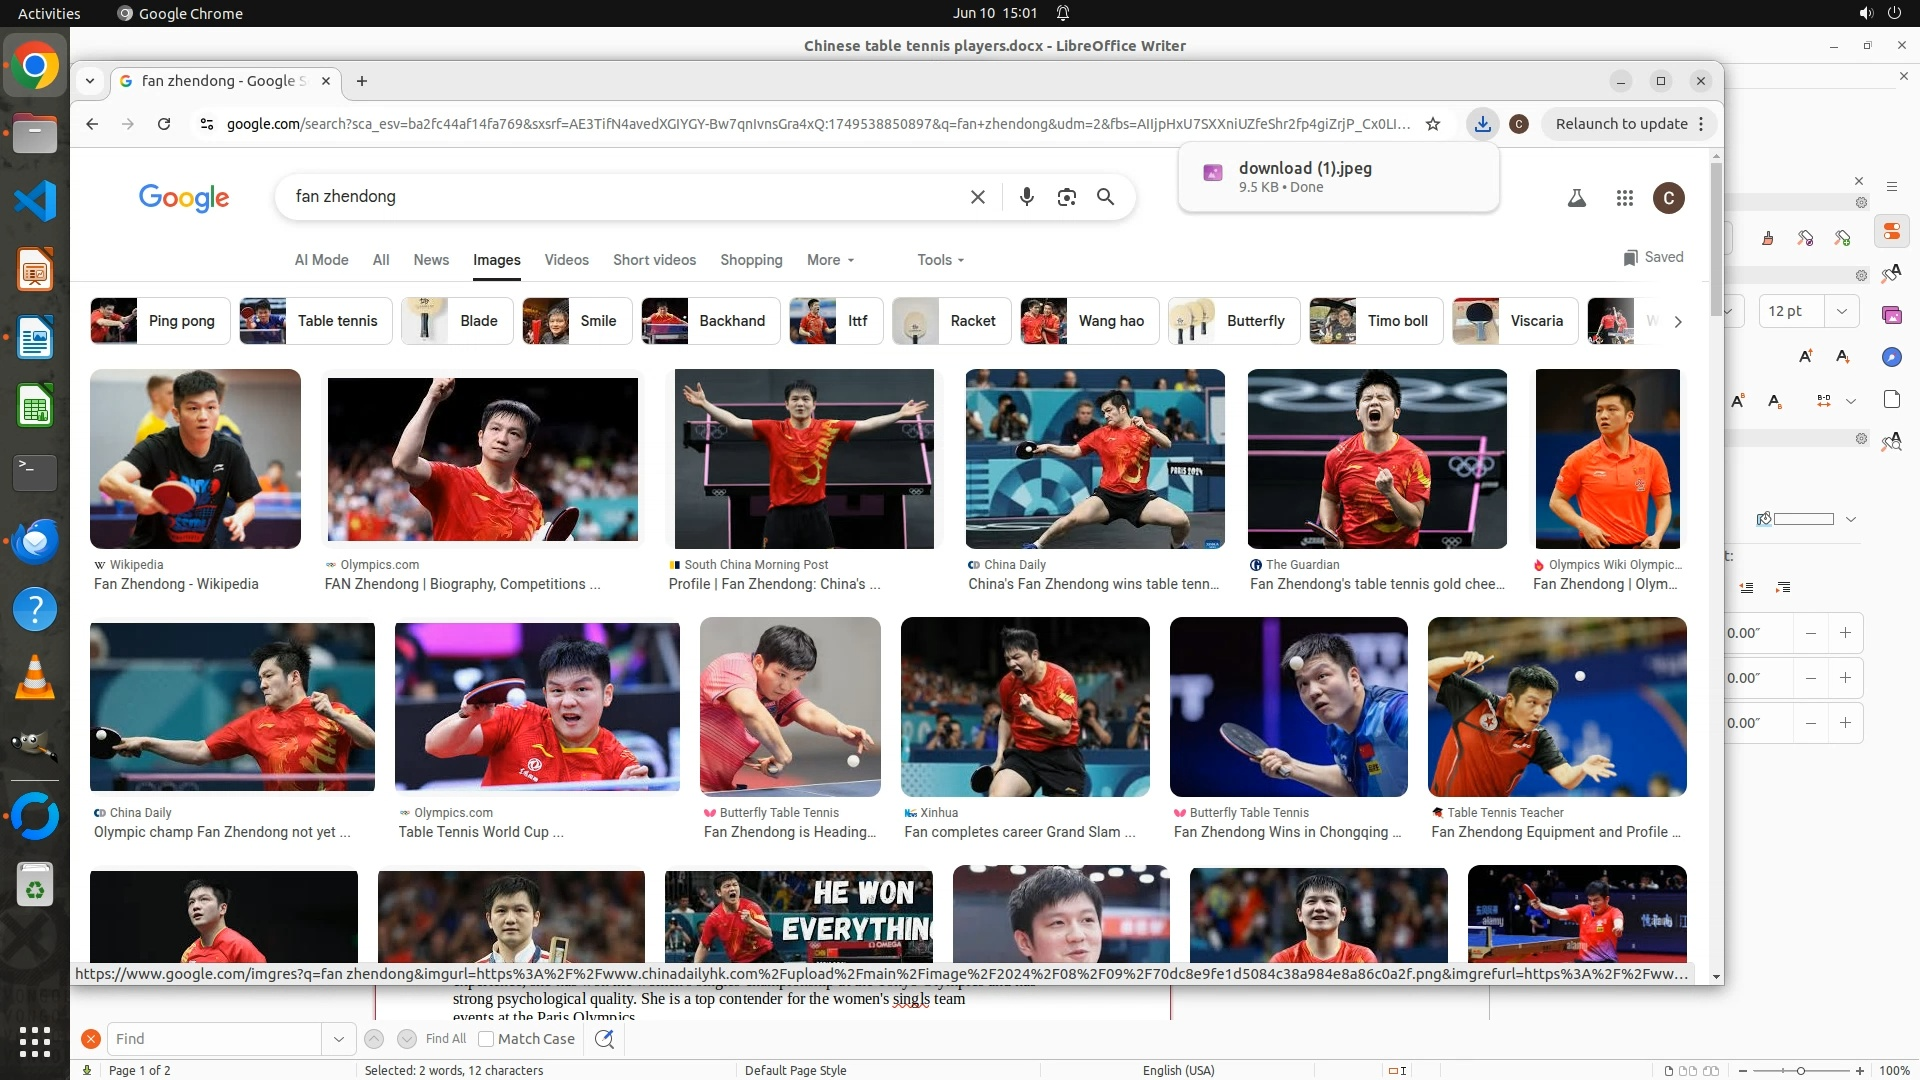Image resolution: width=1920 pixels, height=1080 pixels.
Task: Switch to the AI Mode tab
Action: 321,260
